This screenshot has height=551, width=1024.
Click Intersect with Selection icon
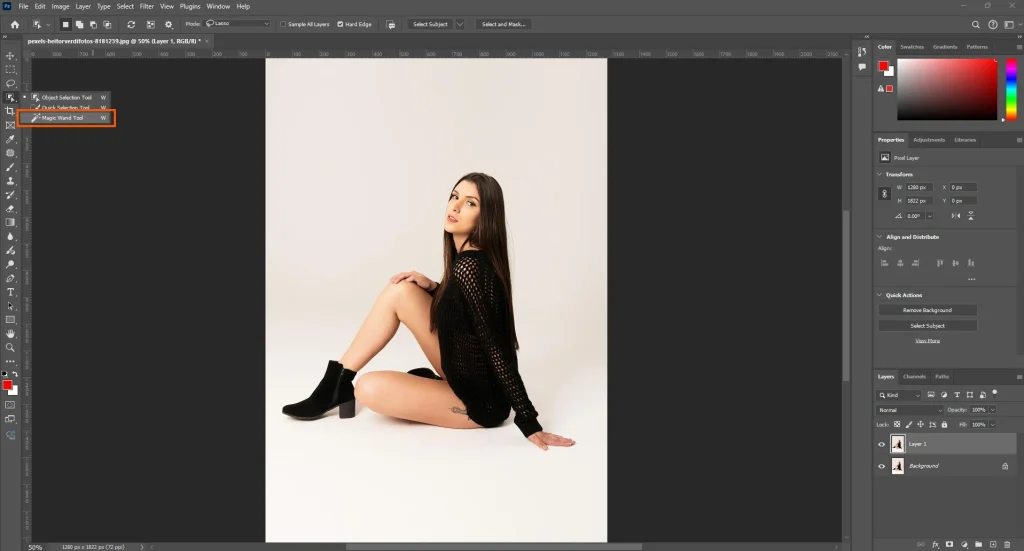point(108,24)
